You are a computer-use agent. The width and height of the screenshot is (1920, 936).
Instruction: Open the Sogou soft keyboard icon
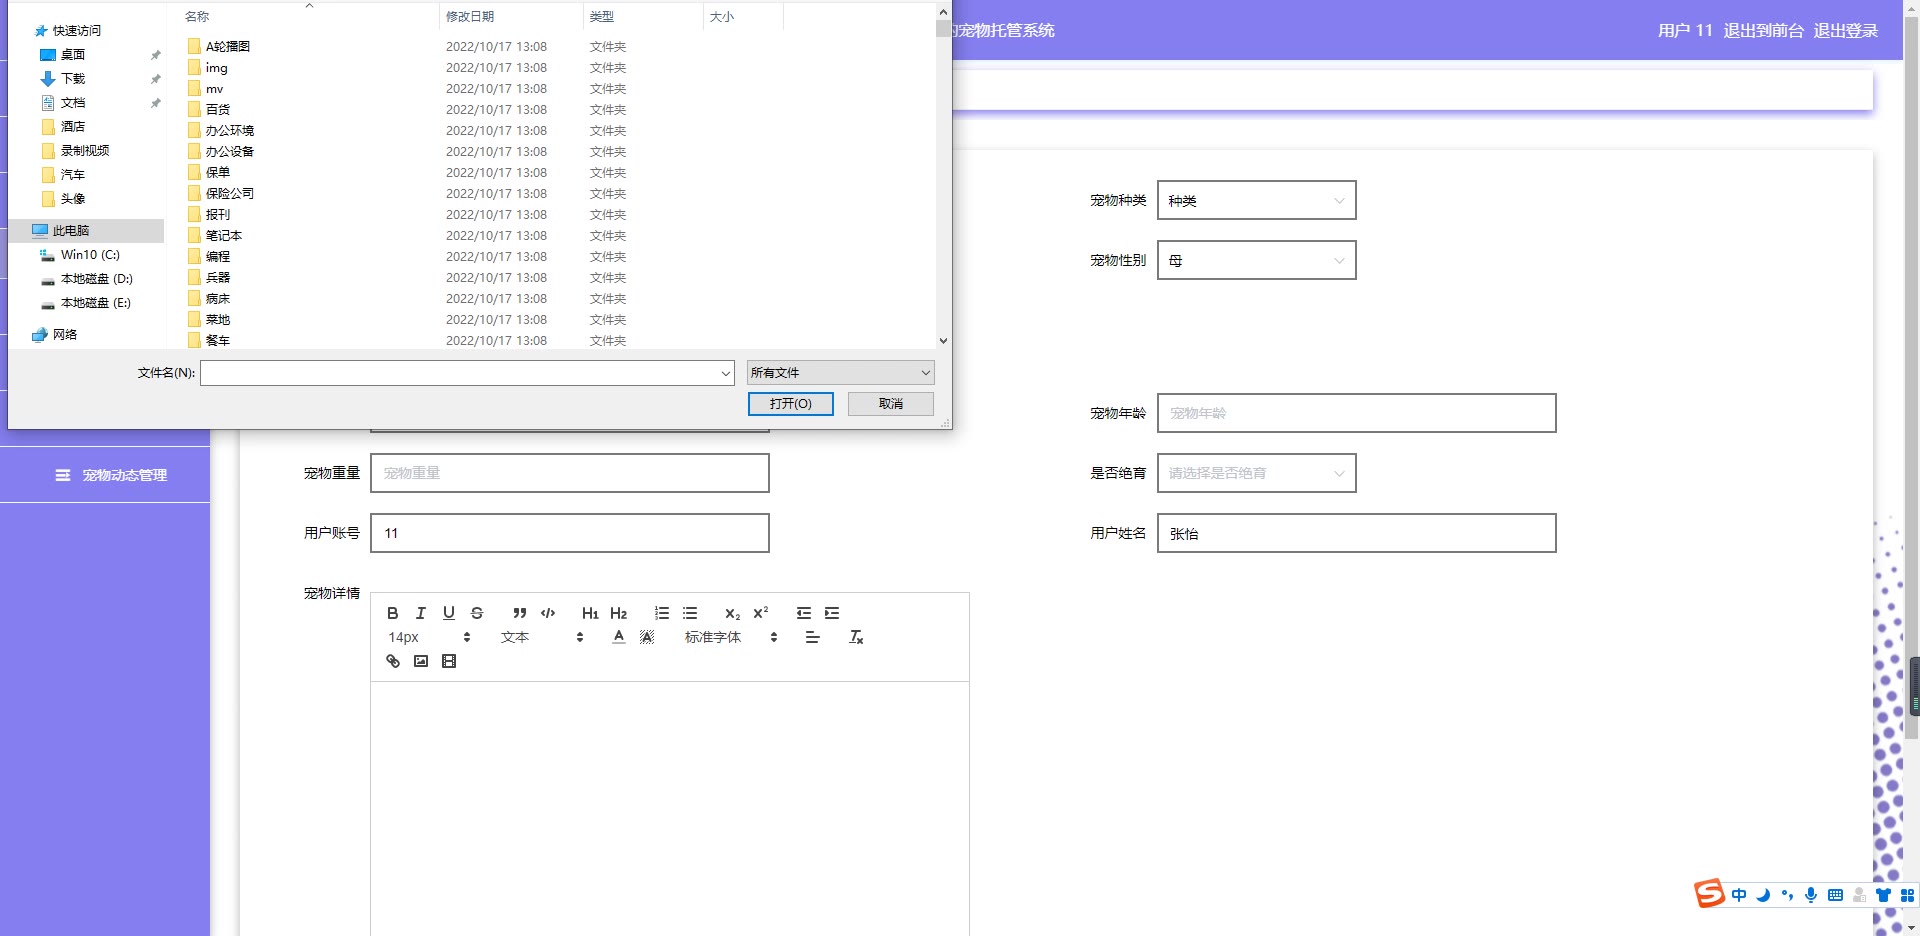tap(1835, 895)
